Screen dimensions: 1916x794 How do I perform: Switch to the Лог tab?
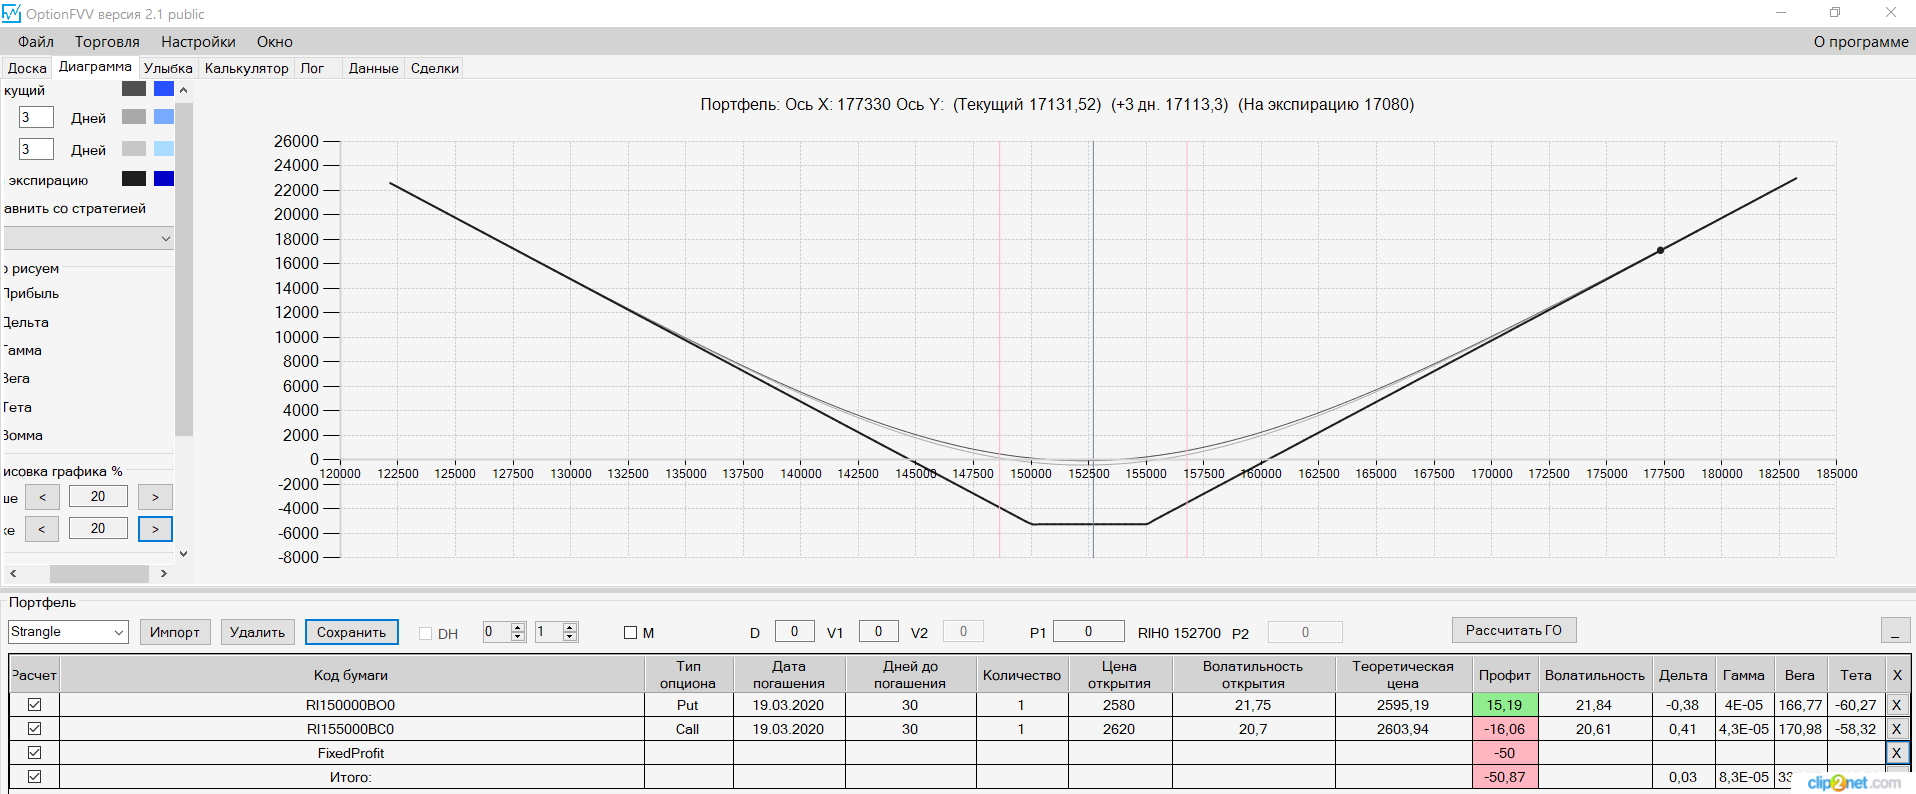312,68
